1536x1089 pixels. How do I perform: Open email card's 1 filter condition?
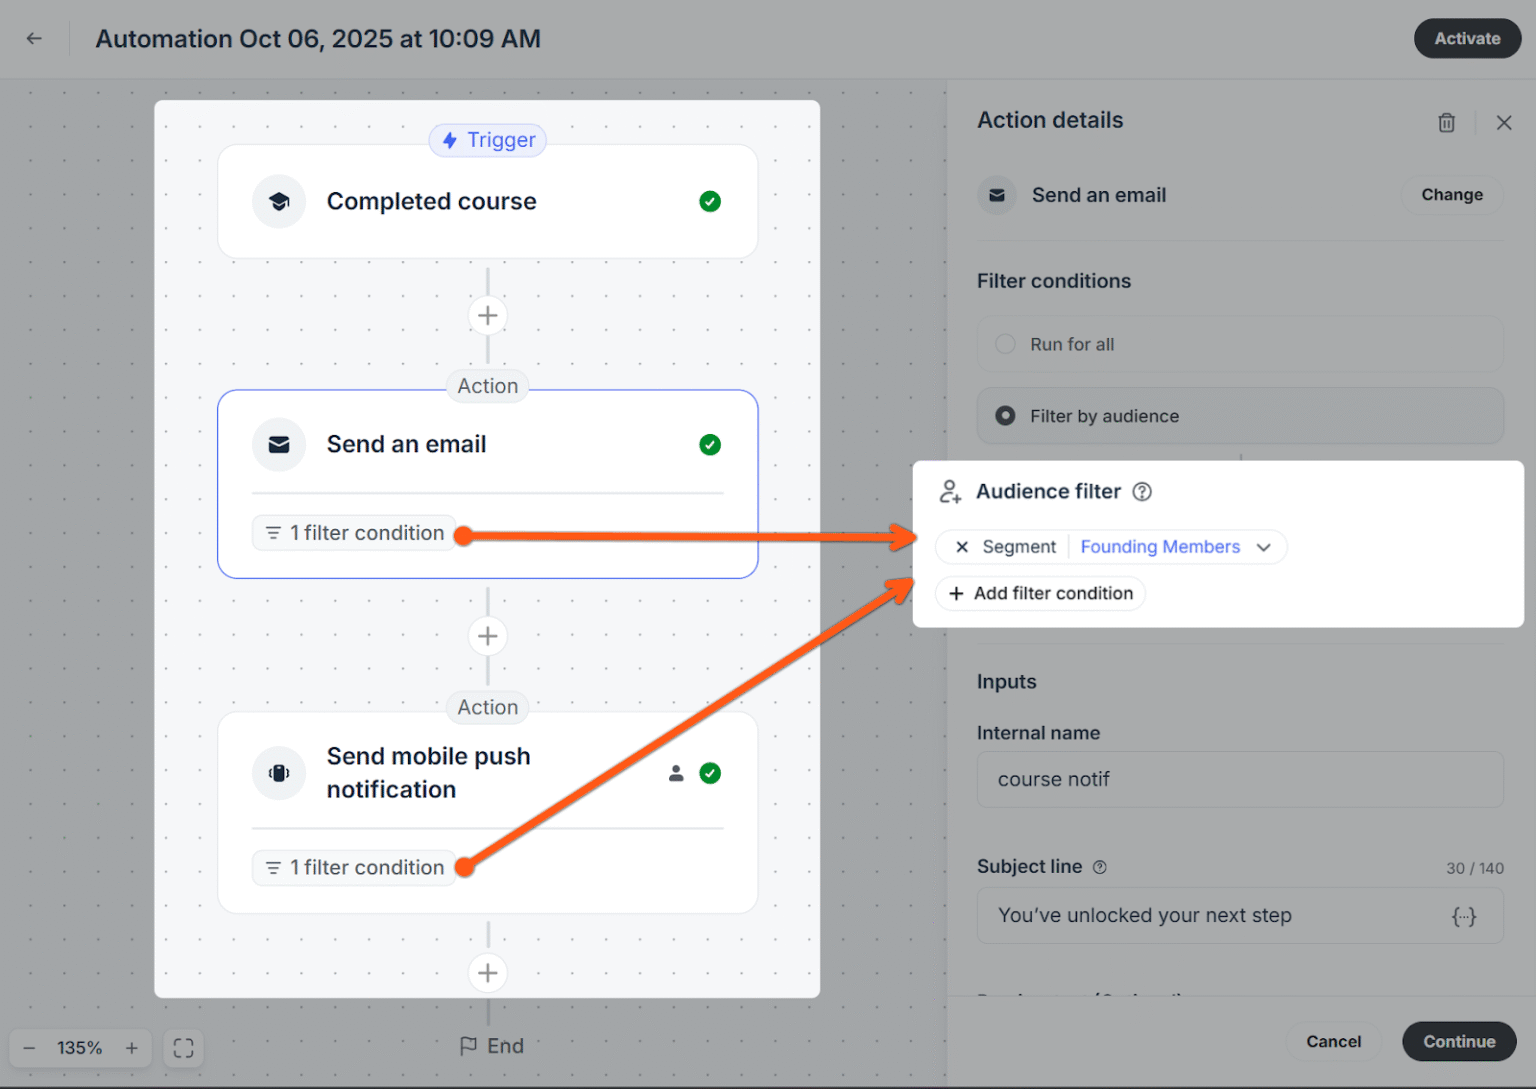point(354,534)
